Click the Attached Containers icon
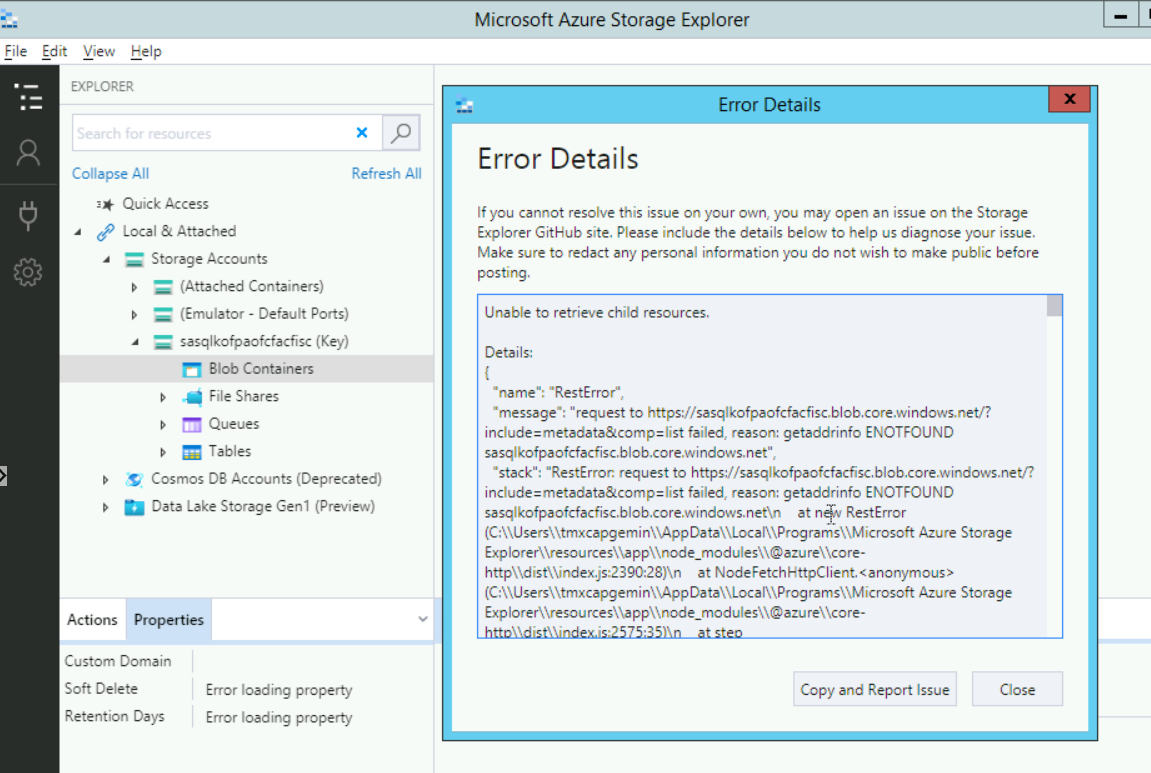The width and height of the screenshot is (1151, 773). pyautogui.click(x=163, y=287)
